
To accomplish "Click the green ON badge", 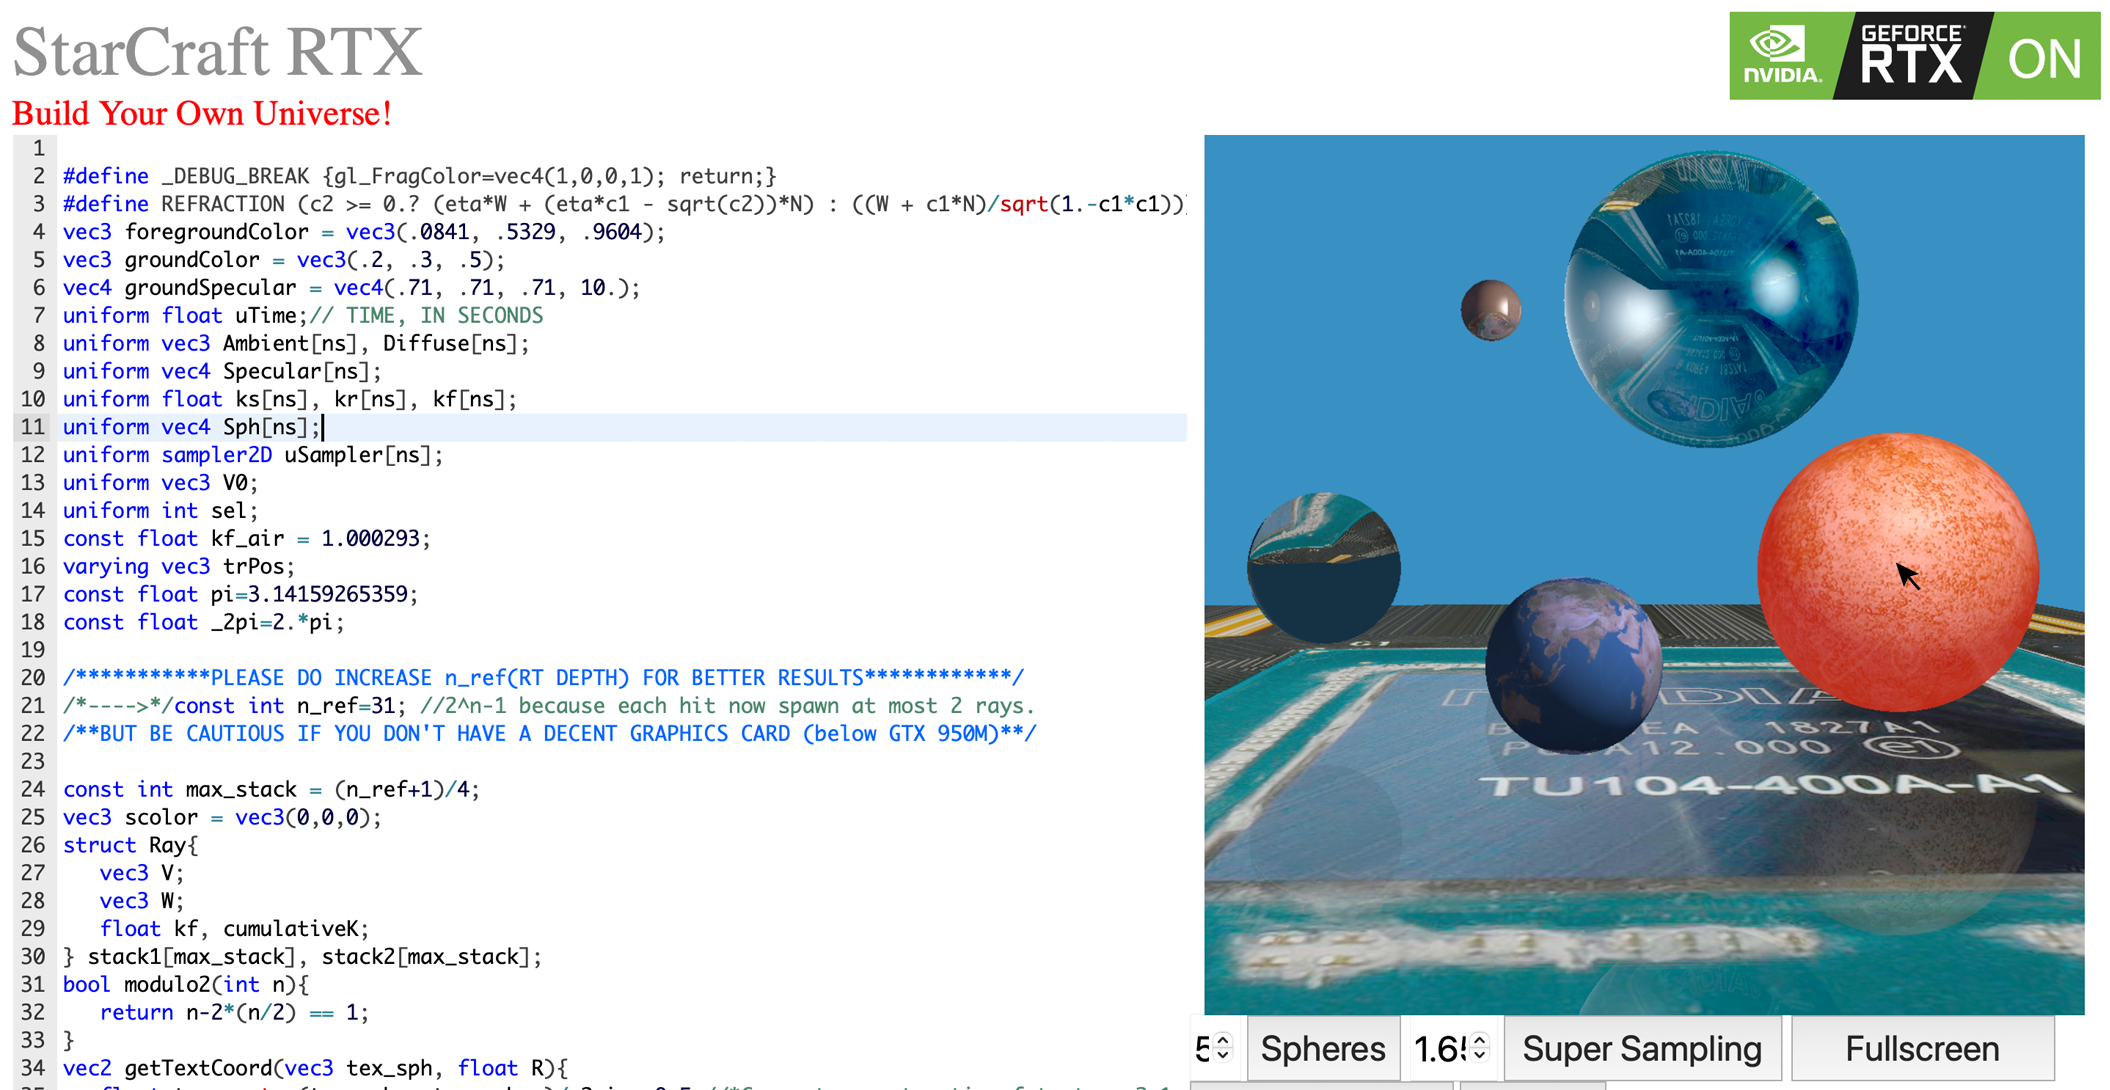I will (2044, 58).
